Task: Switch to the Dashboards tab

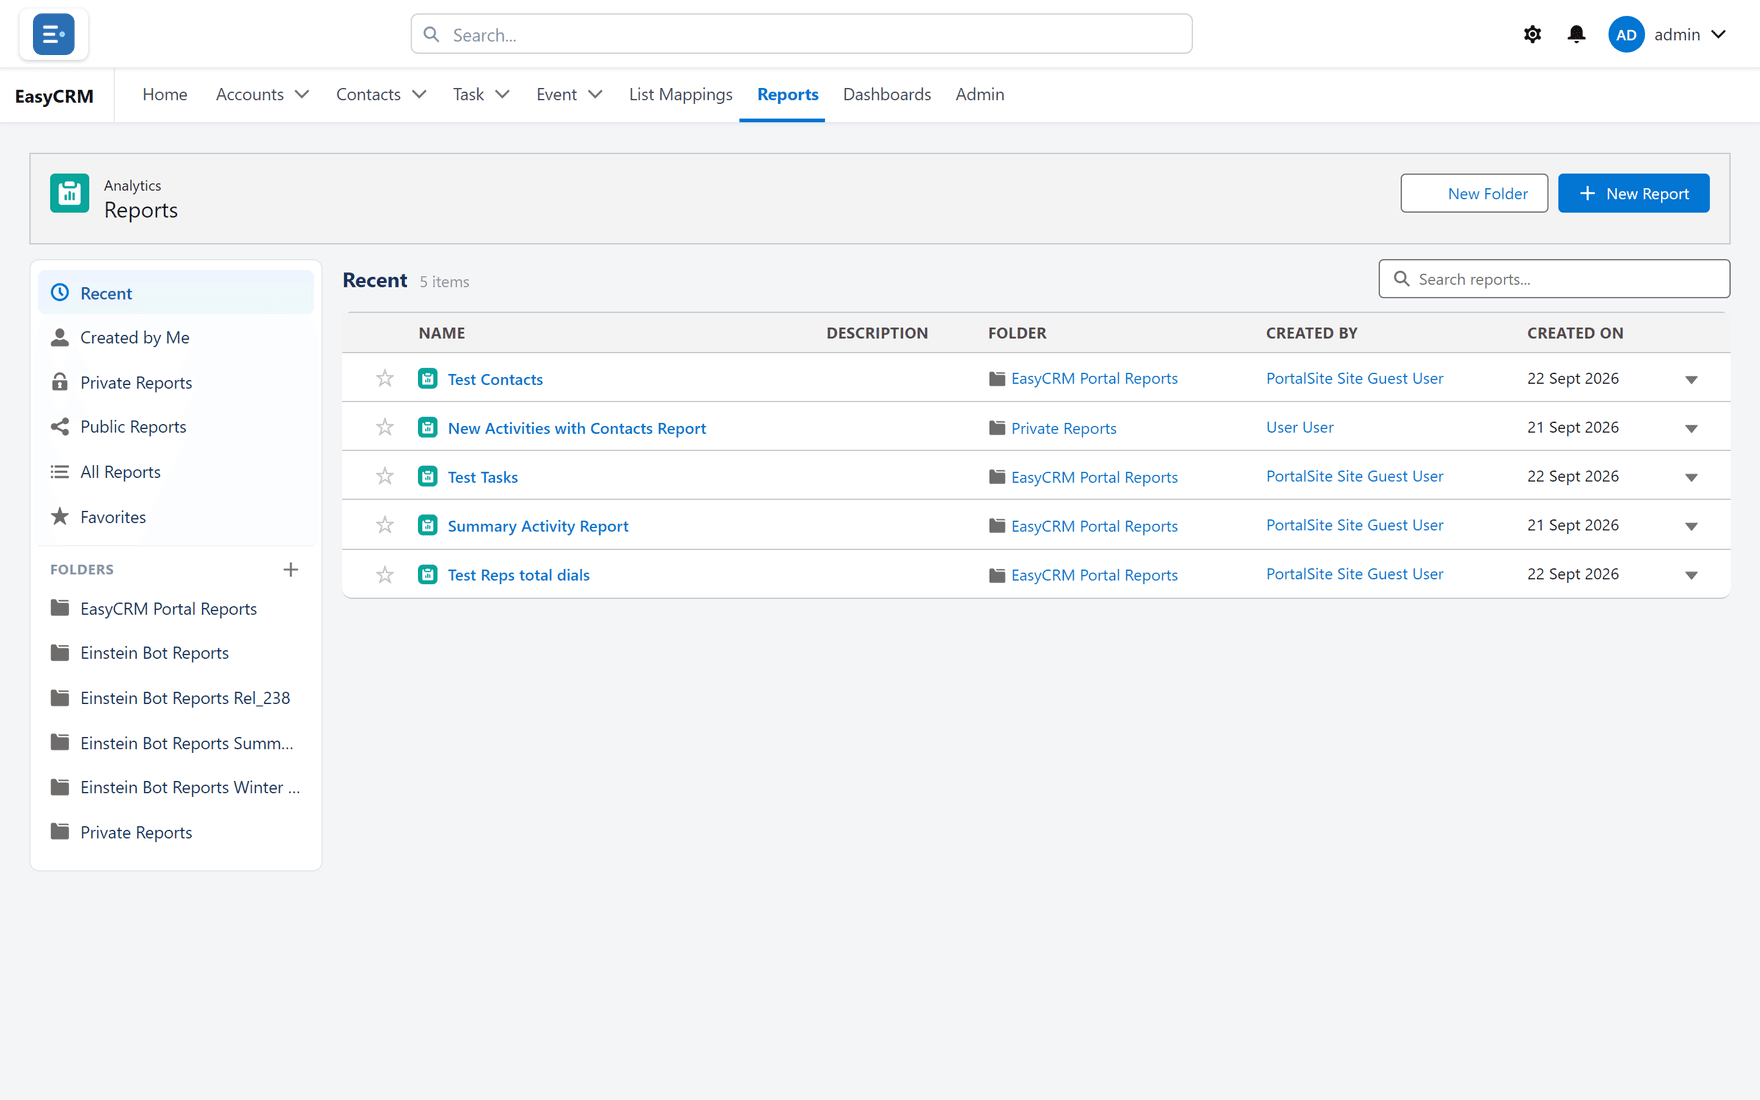Action: click(887, 94)
